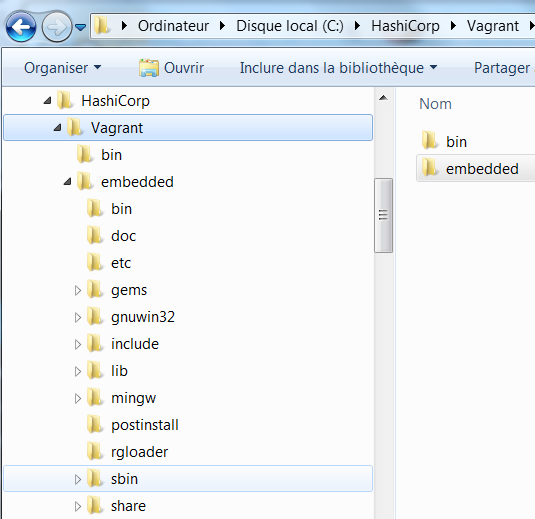Collapse the embedded tree node
Viewport: 535px width, 519px height.
pyautogui.click(x=67, y=182)
